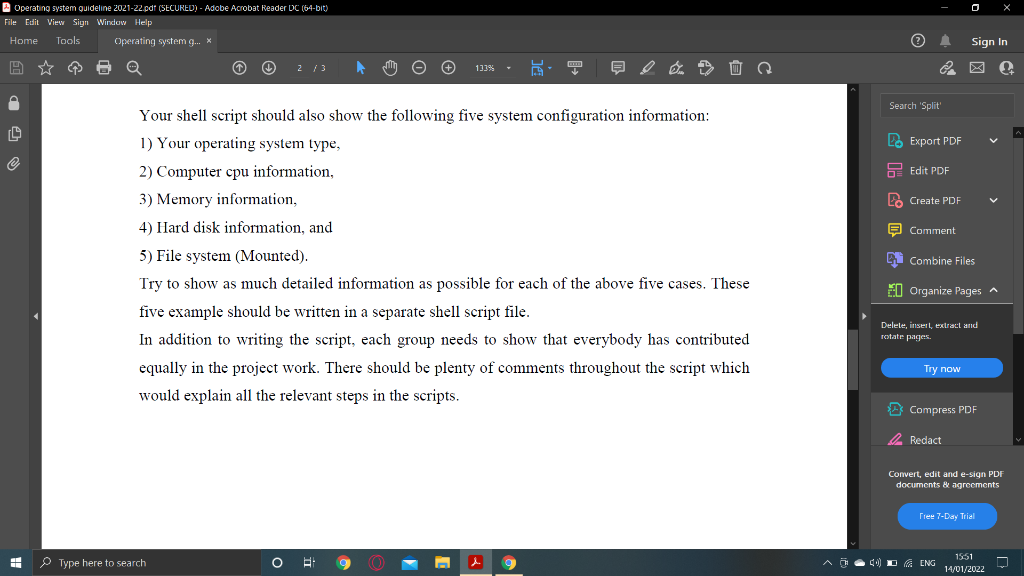Viewport: 1024px width, 576px height.
Task: Expand the Export PDF options chevron
Action: 993,140
